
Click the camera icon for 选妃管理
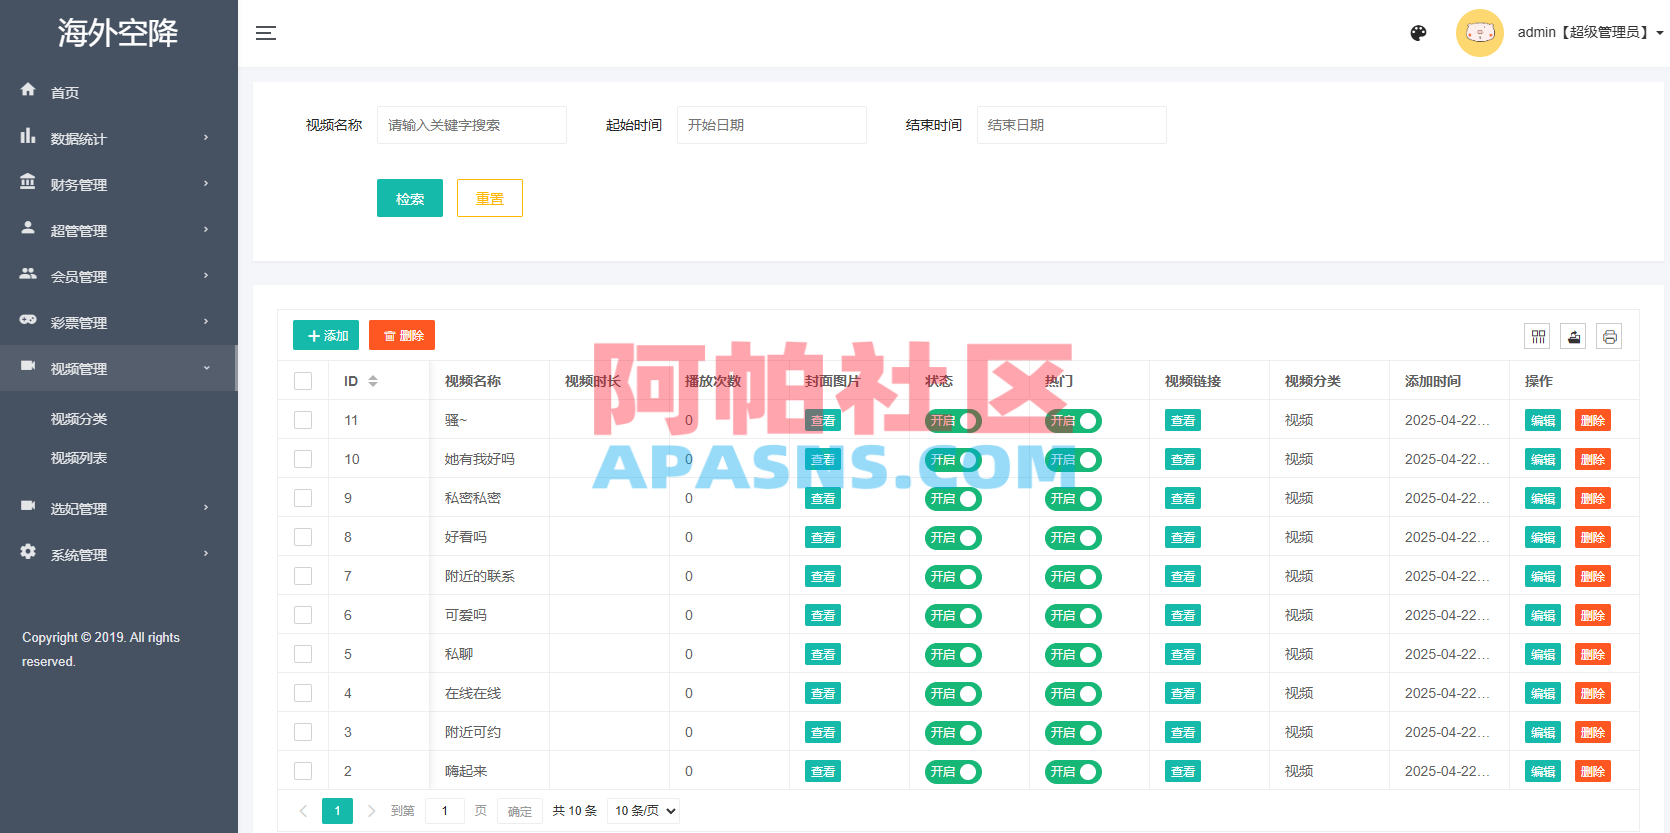pyautogui.click(x=28, y=505)
